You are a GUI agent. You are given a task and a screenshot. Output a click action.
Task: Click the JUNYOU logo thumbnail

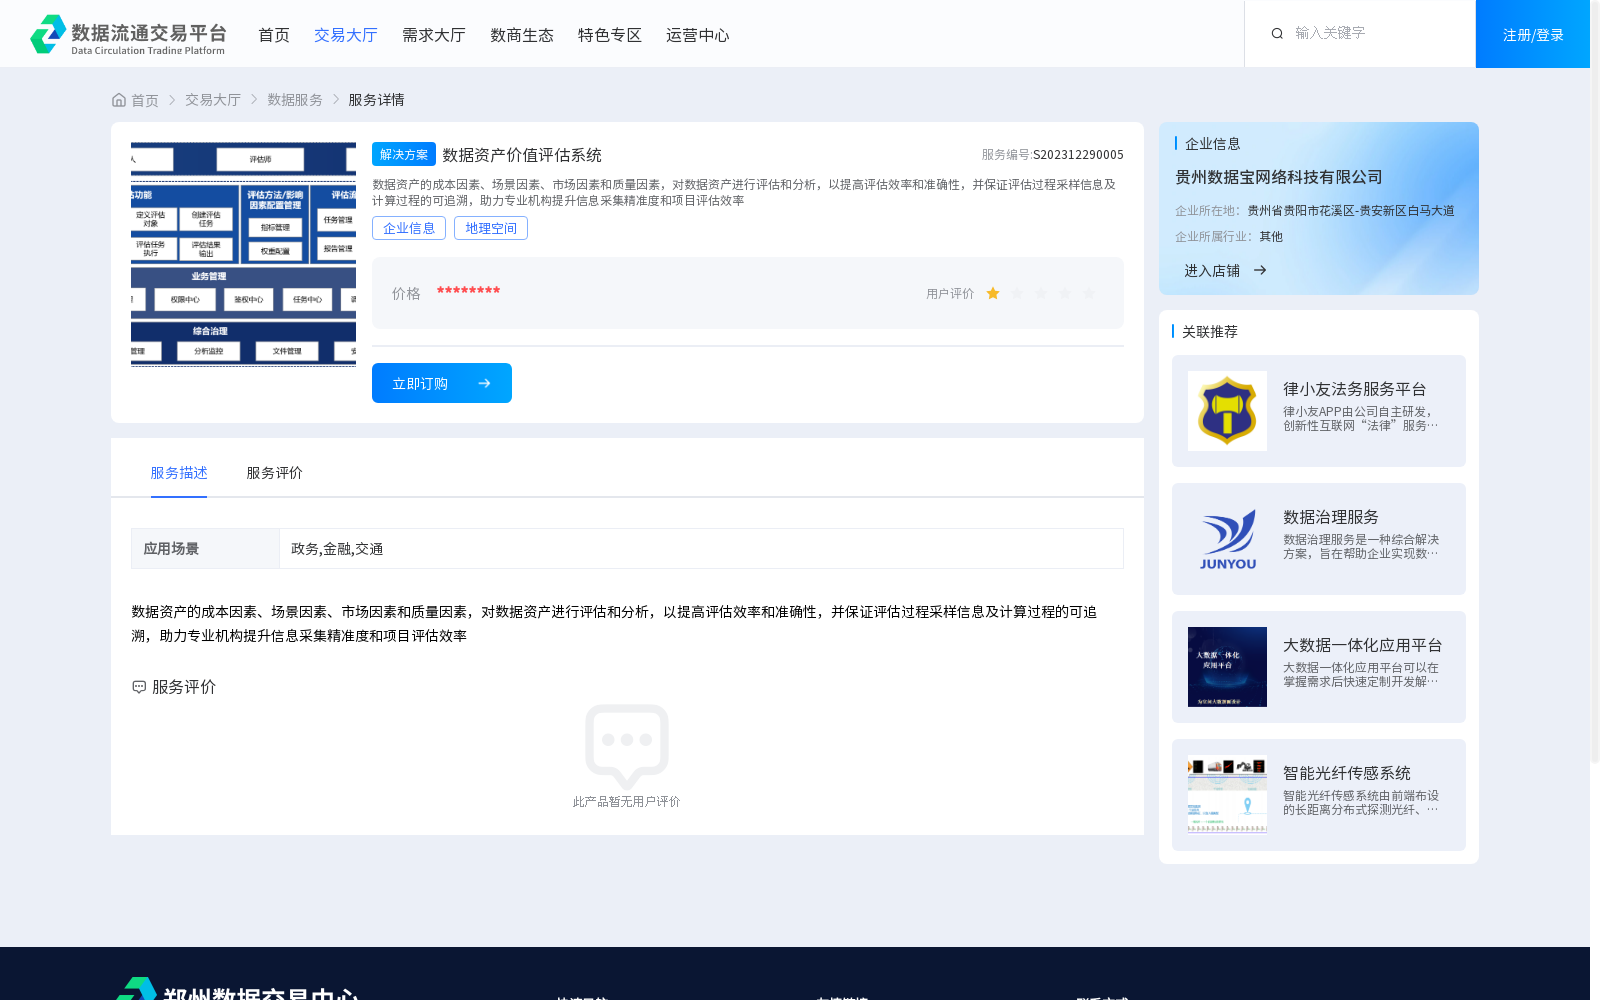click(1227, 539)
